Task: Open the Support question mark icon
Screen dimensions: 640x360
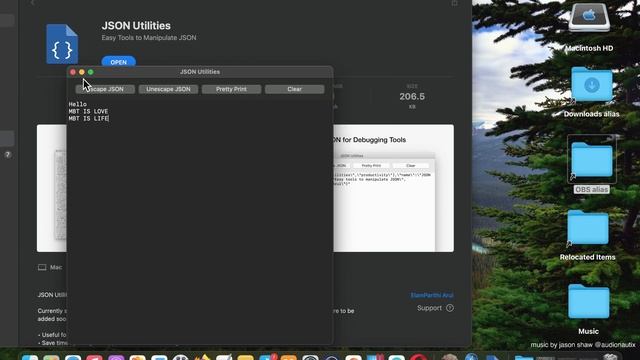Action: pyautogui.click(x=450, y=308)
